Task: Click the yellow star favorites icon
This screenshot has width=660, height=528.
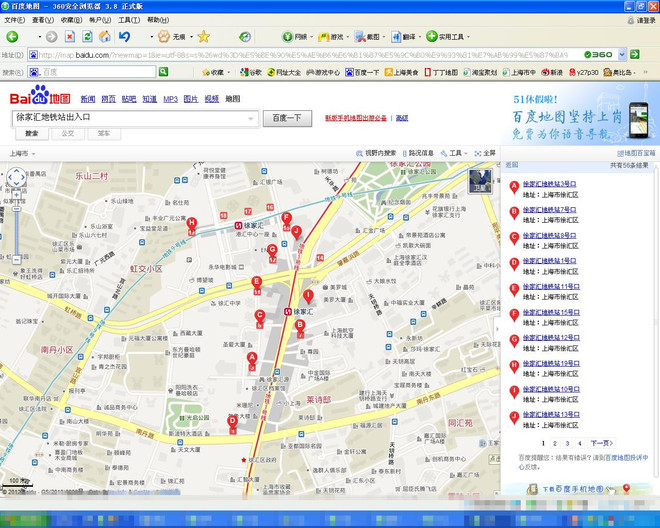Action: [204, 37]
